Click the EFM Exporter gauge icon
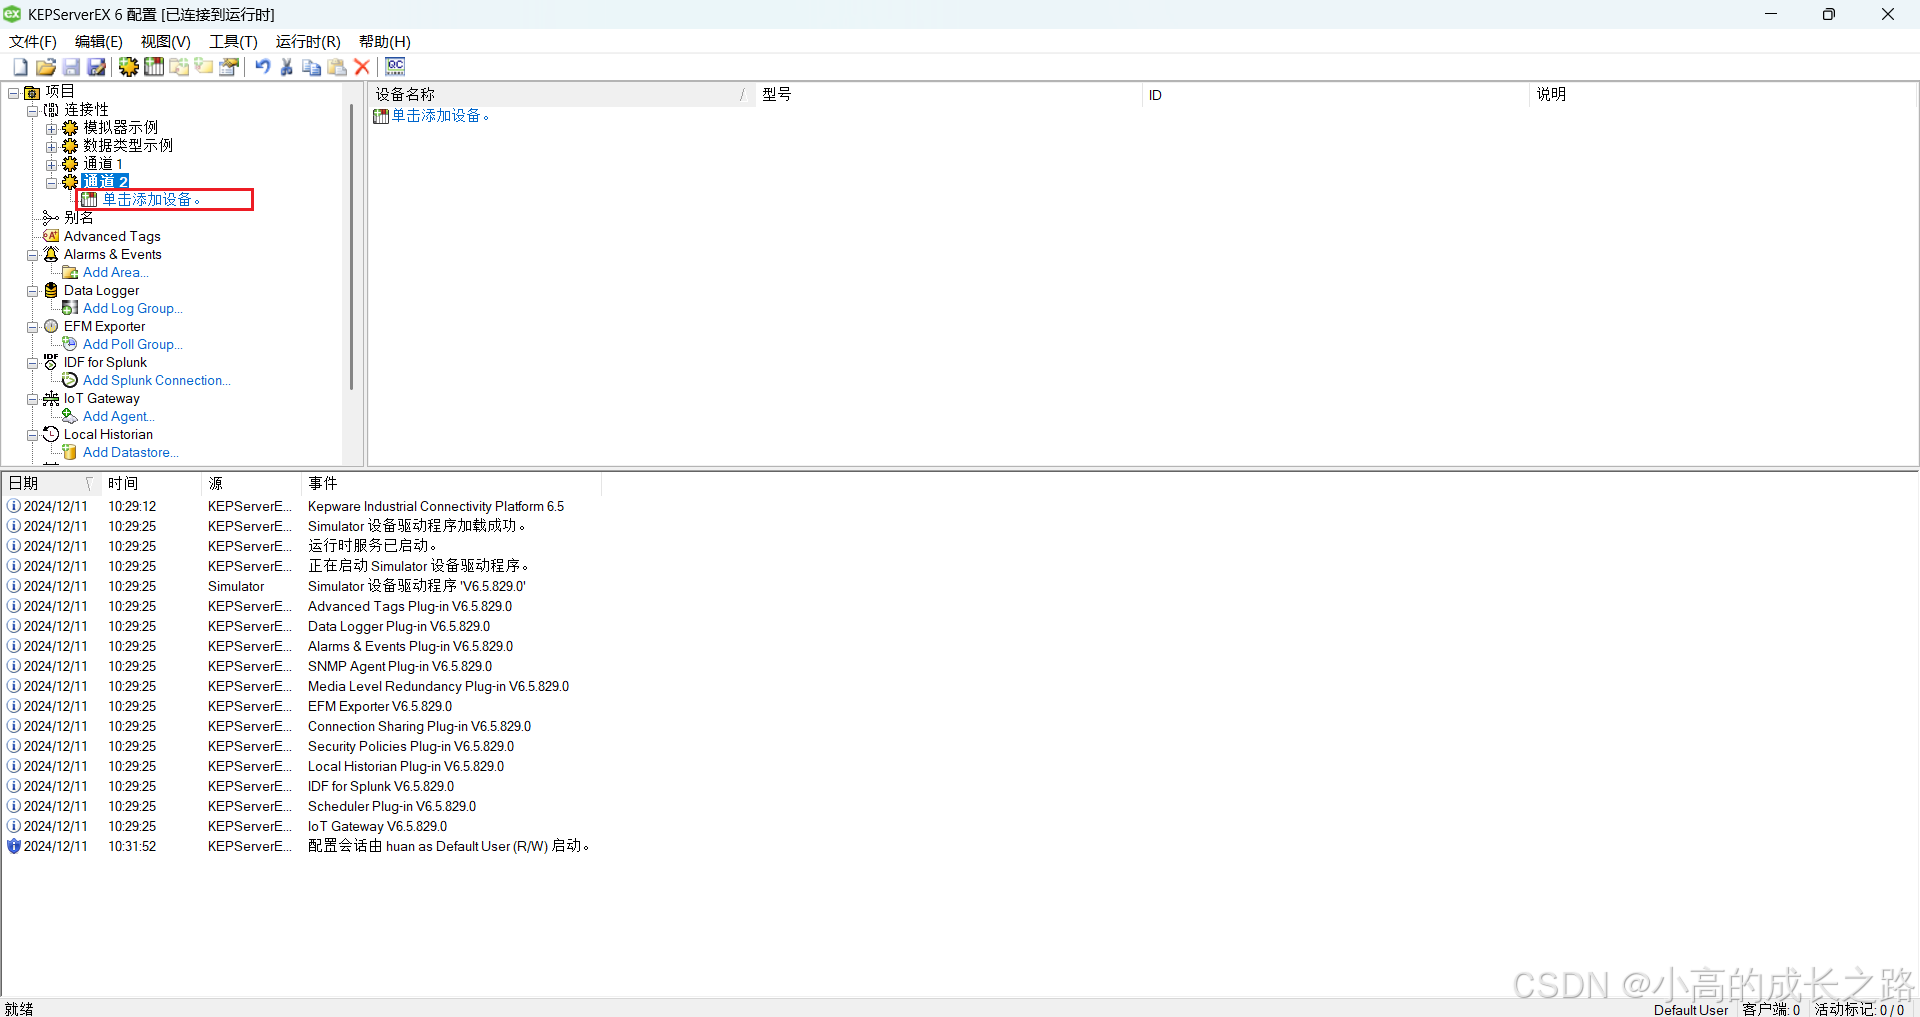This screenshot has height=1017, width=1920. pyautogui.click(x=51, y=326)
